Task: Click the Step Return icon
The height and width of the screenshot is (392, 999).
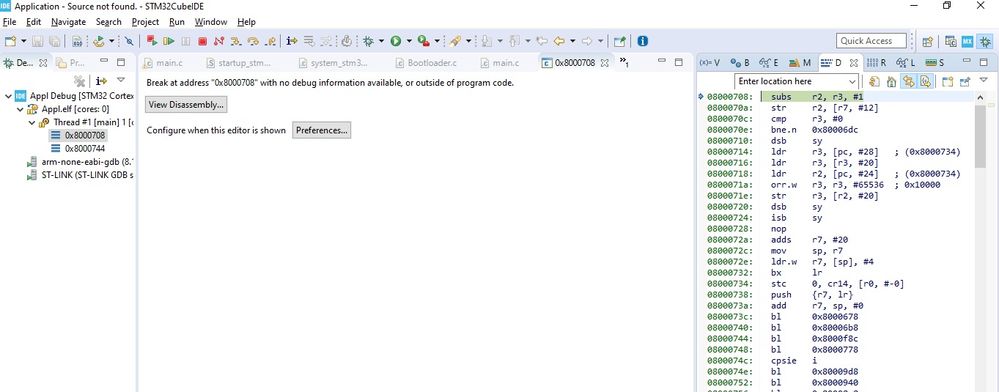Action: click(270, 41)
